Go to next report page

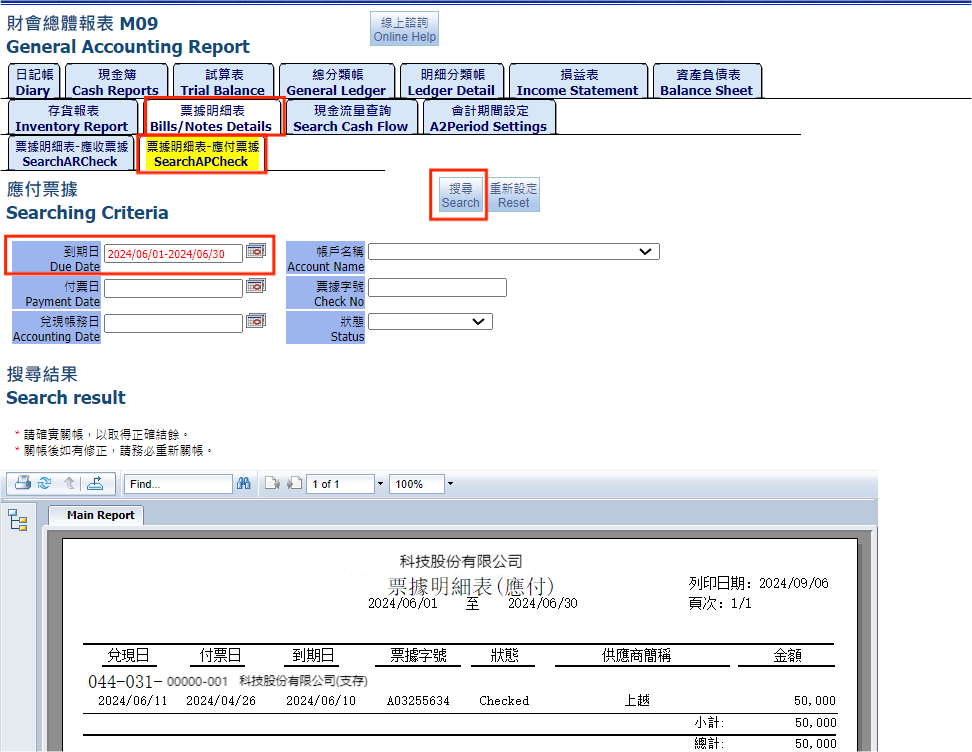(272, 484)
